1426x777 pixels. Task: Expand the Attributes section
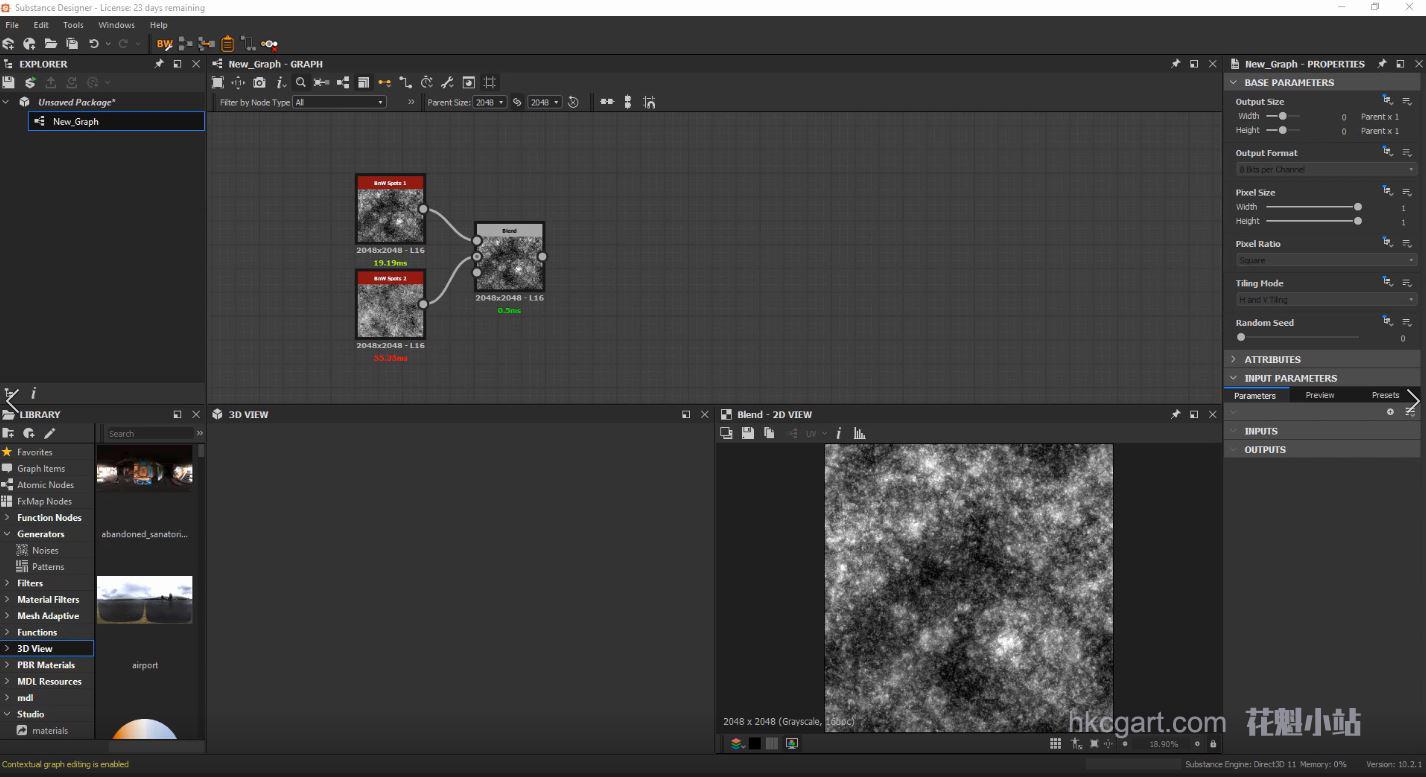pyautogui.click(x=1233, y=359)
